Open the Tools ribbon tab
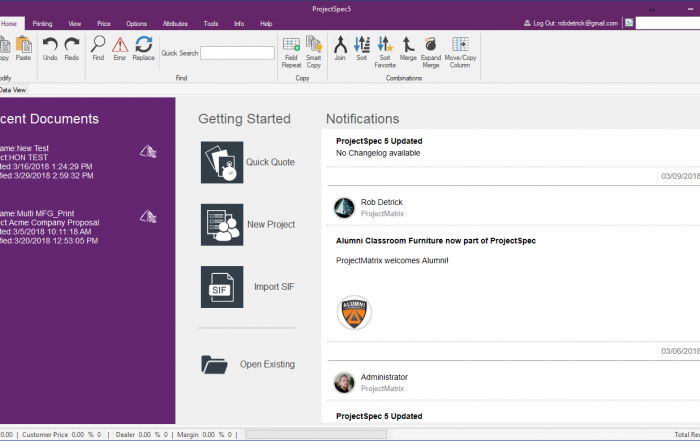 (211, 24)
